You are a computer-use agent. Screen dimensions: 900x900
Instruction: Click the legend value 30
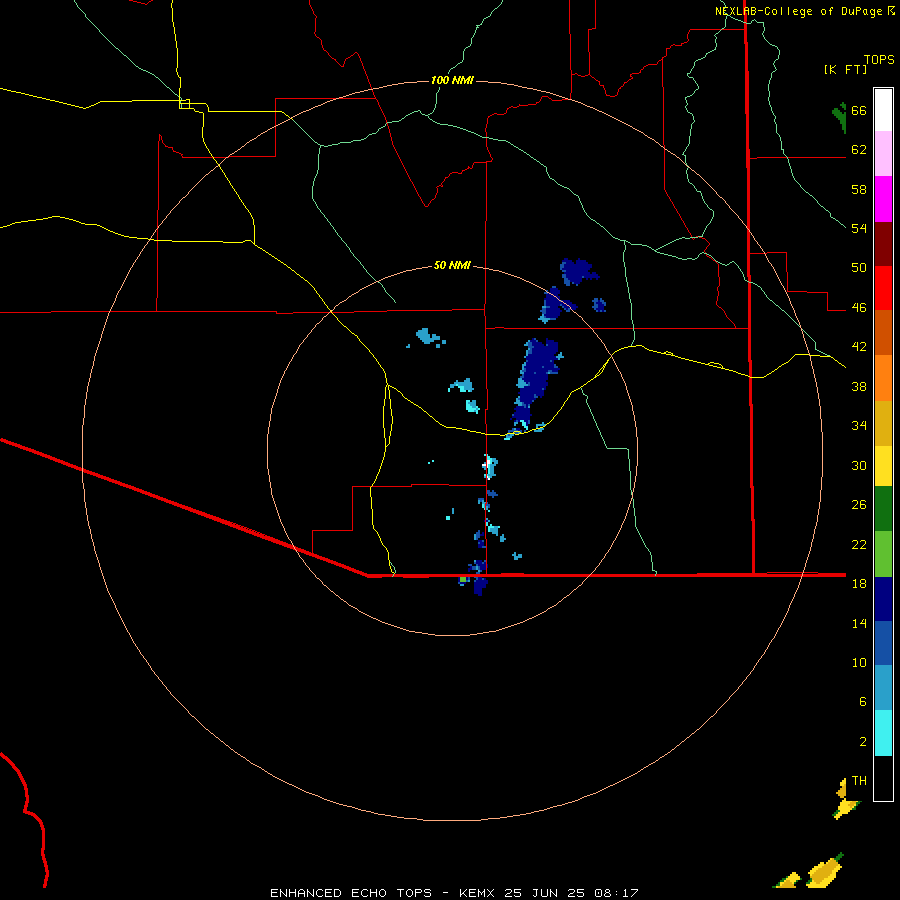tap(859, 465)
